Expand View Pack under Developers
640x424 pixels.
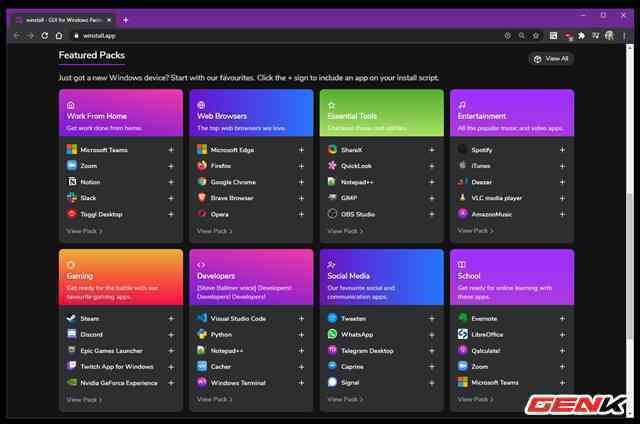pos(215,399)
